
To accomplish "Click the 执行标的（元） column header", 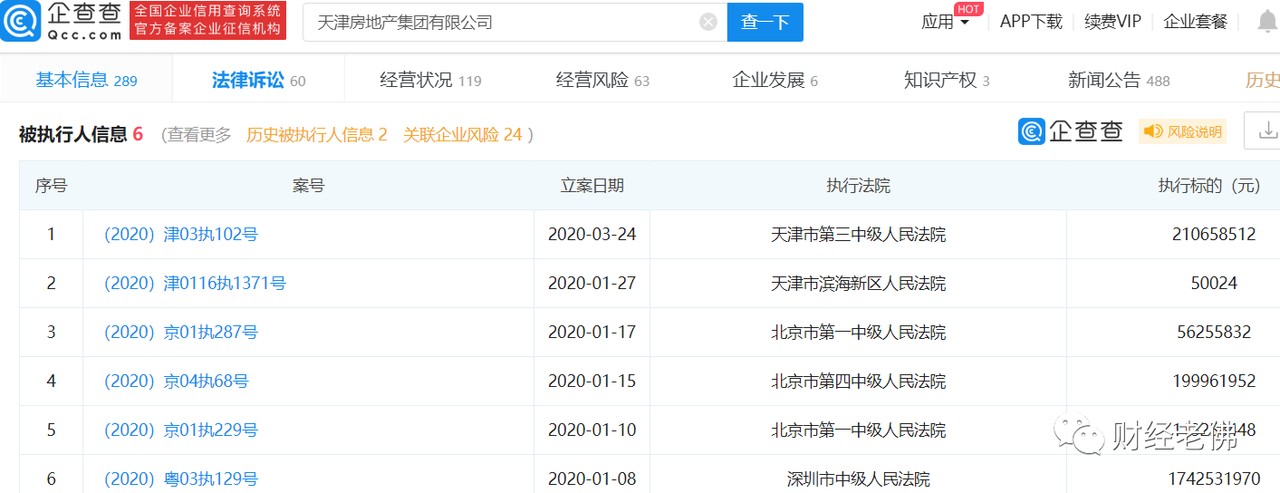I will [x=1209, y=185].
